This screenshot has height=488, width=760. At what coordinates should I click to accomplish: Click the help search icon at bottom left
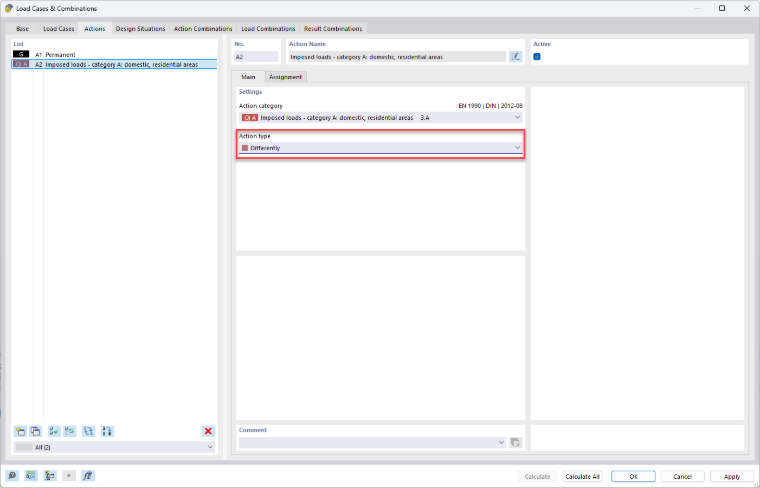pyautogui.click(x=12, y=476)
